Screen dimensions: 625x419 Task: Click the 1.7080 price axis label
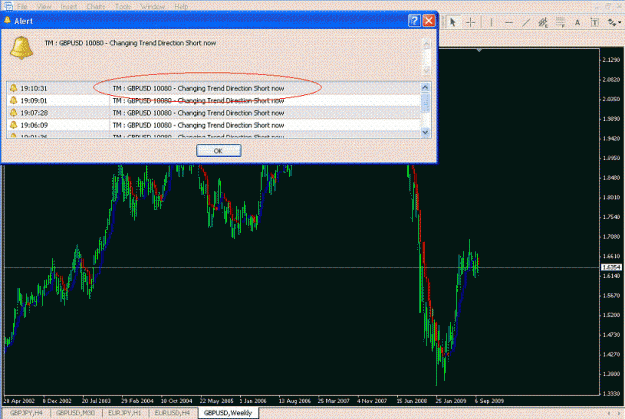[x=611, y=236]
